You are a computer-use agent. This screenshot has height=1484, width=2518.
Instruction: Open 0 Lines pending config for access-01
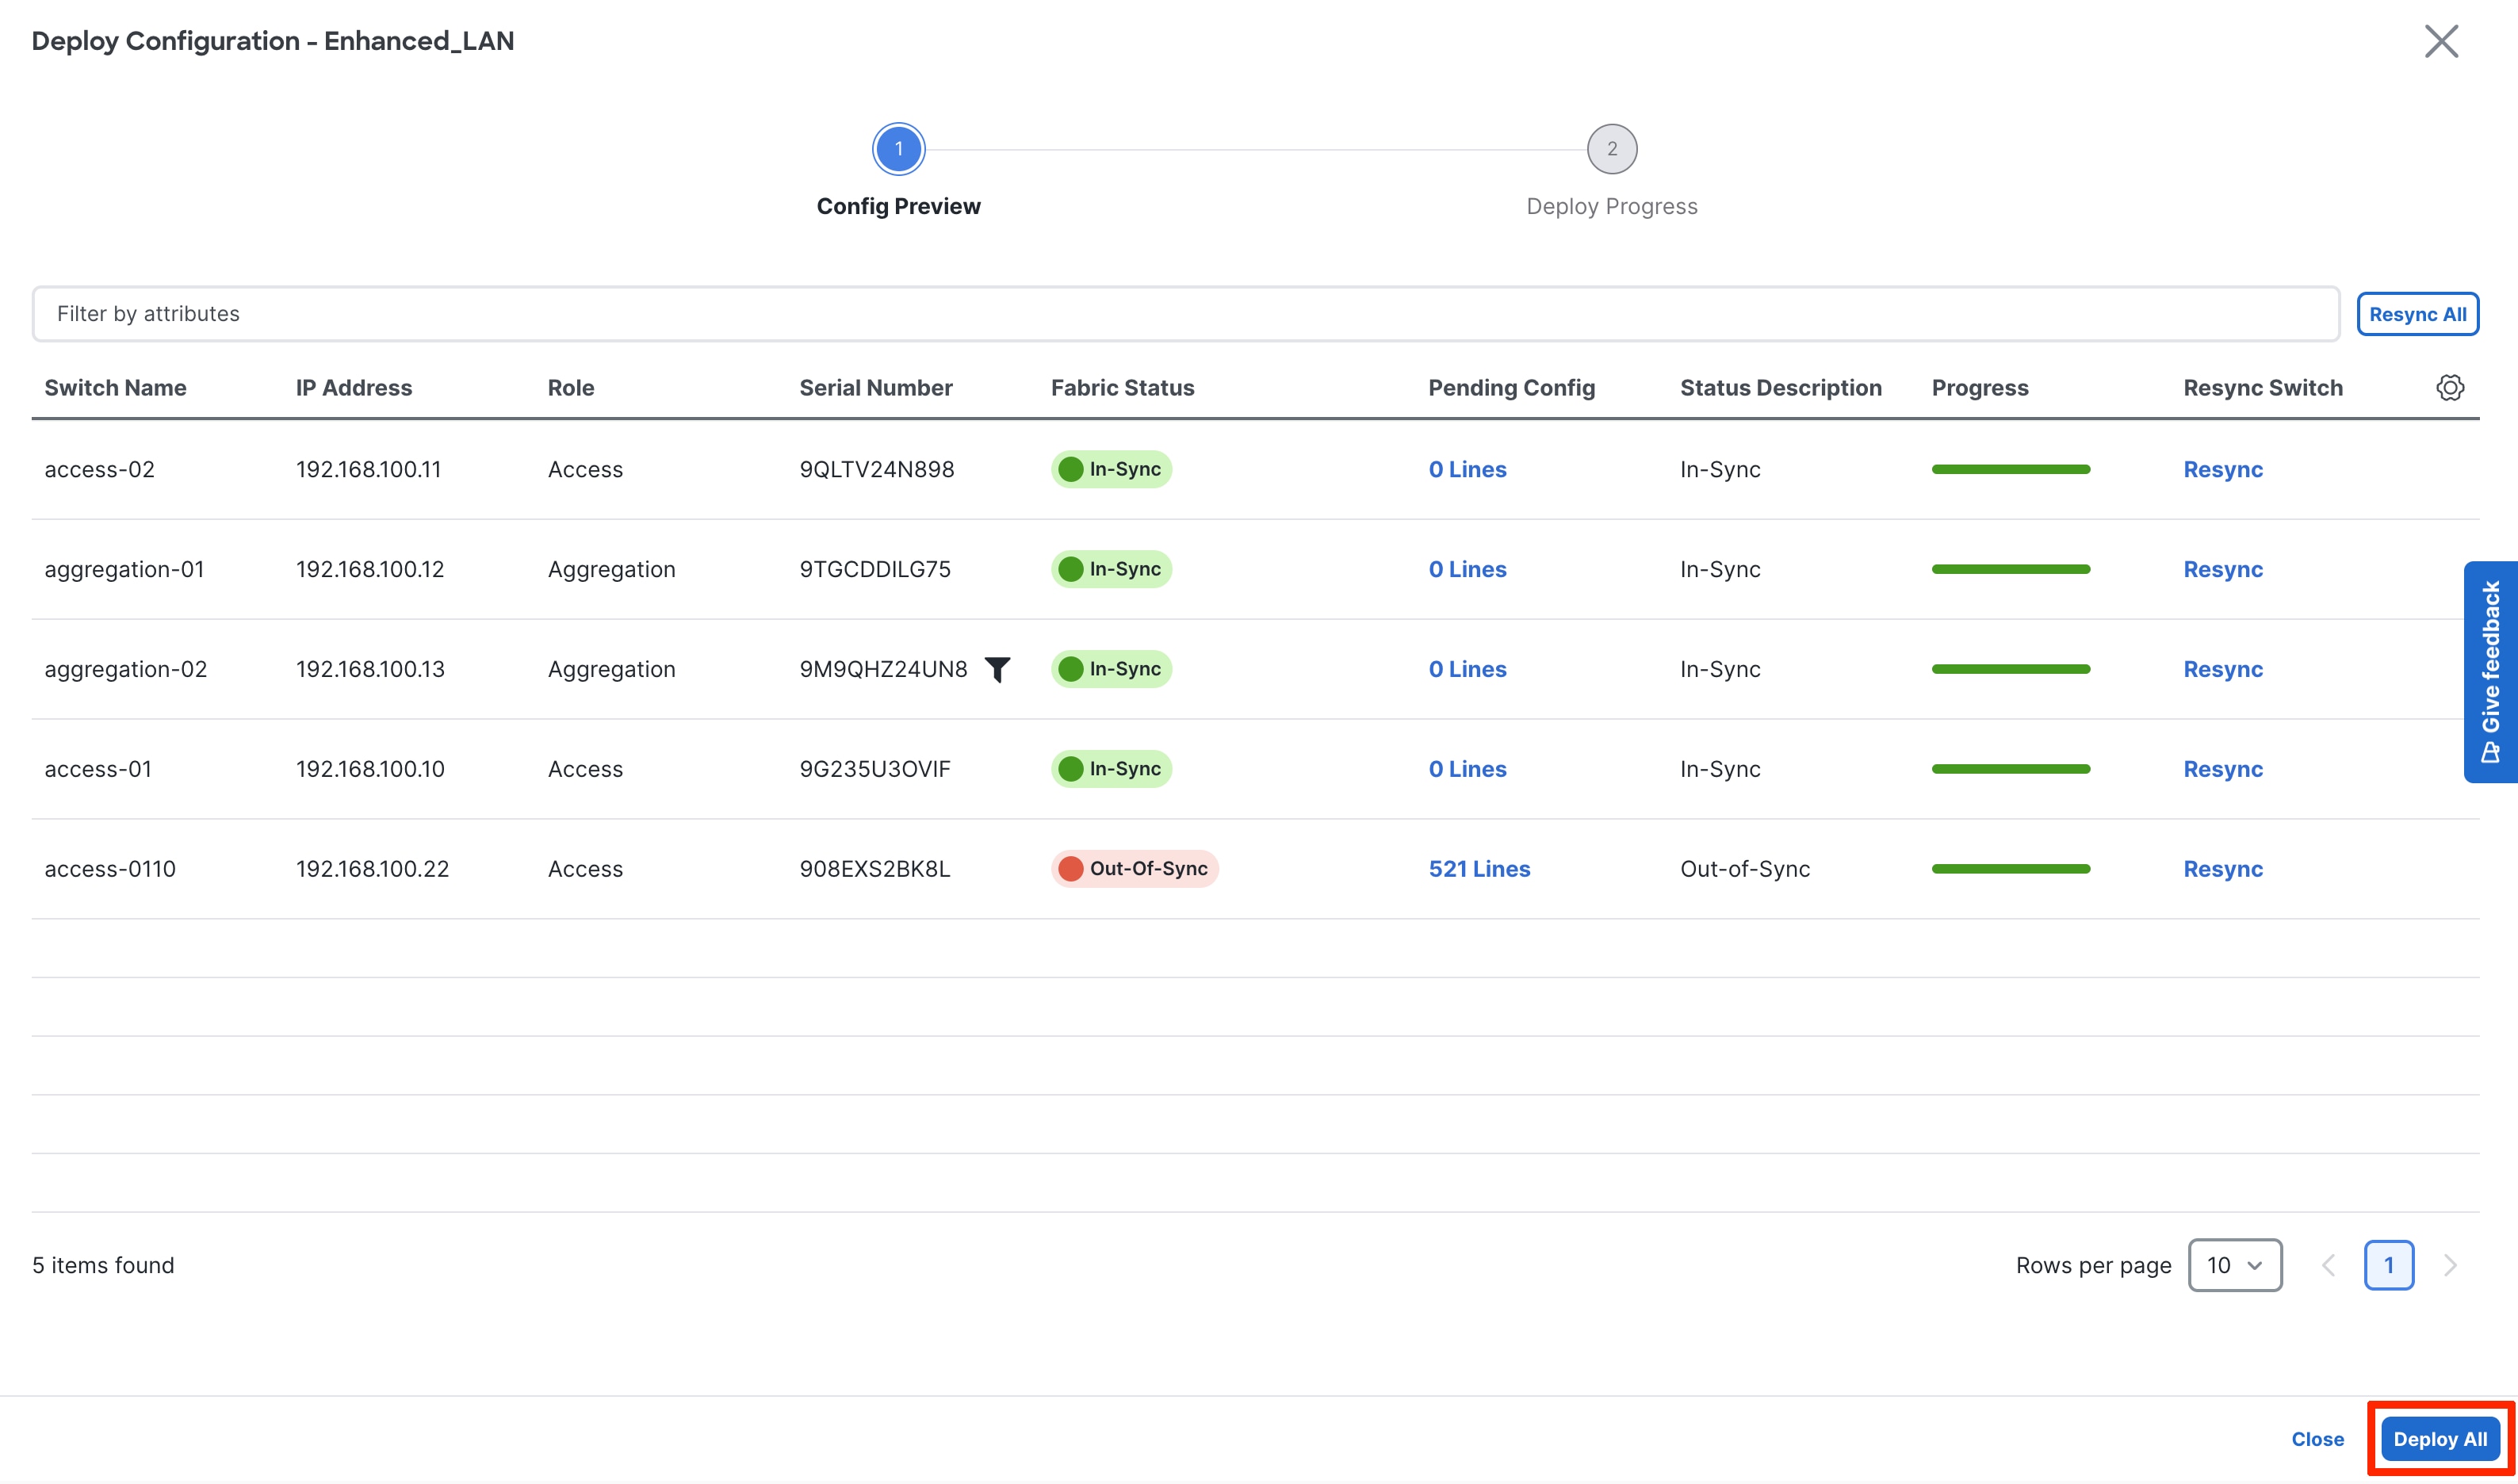coord(1466,769)
